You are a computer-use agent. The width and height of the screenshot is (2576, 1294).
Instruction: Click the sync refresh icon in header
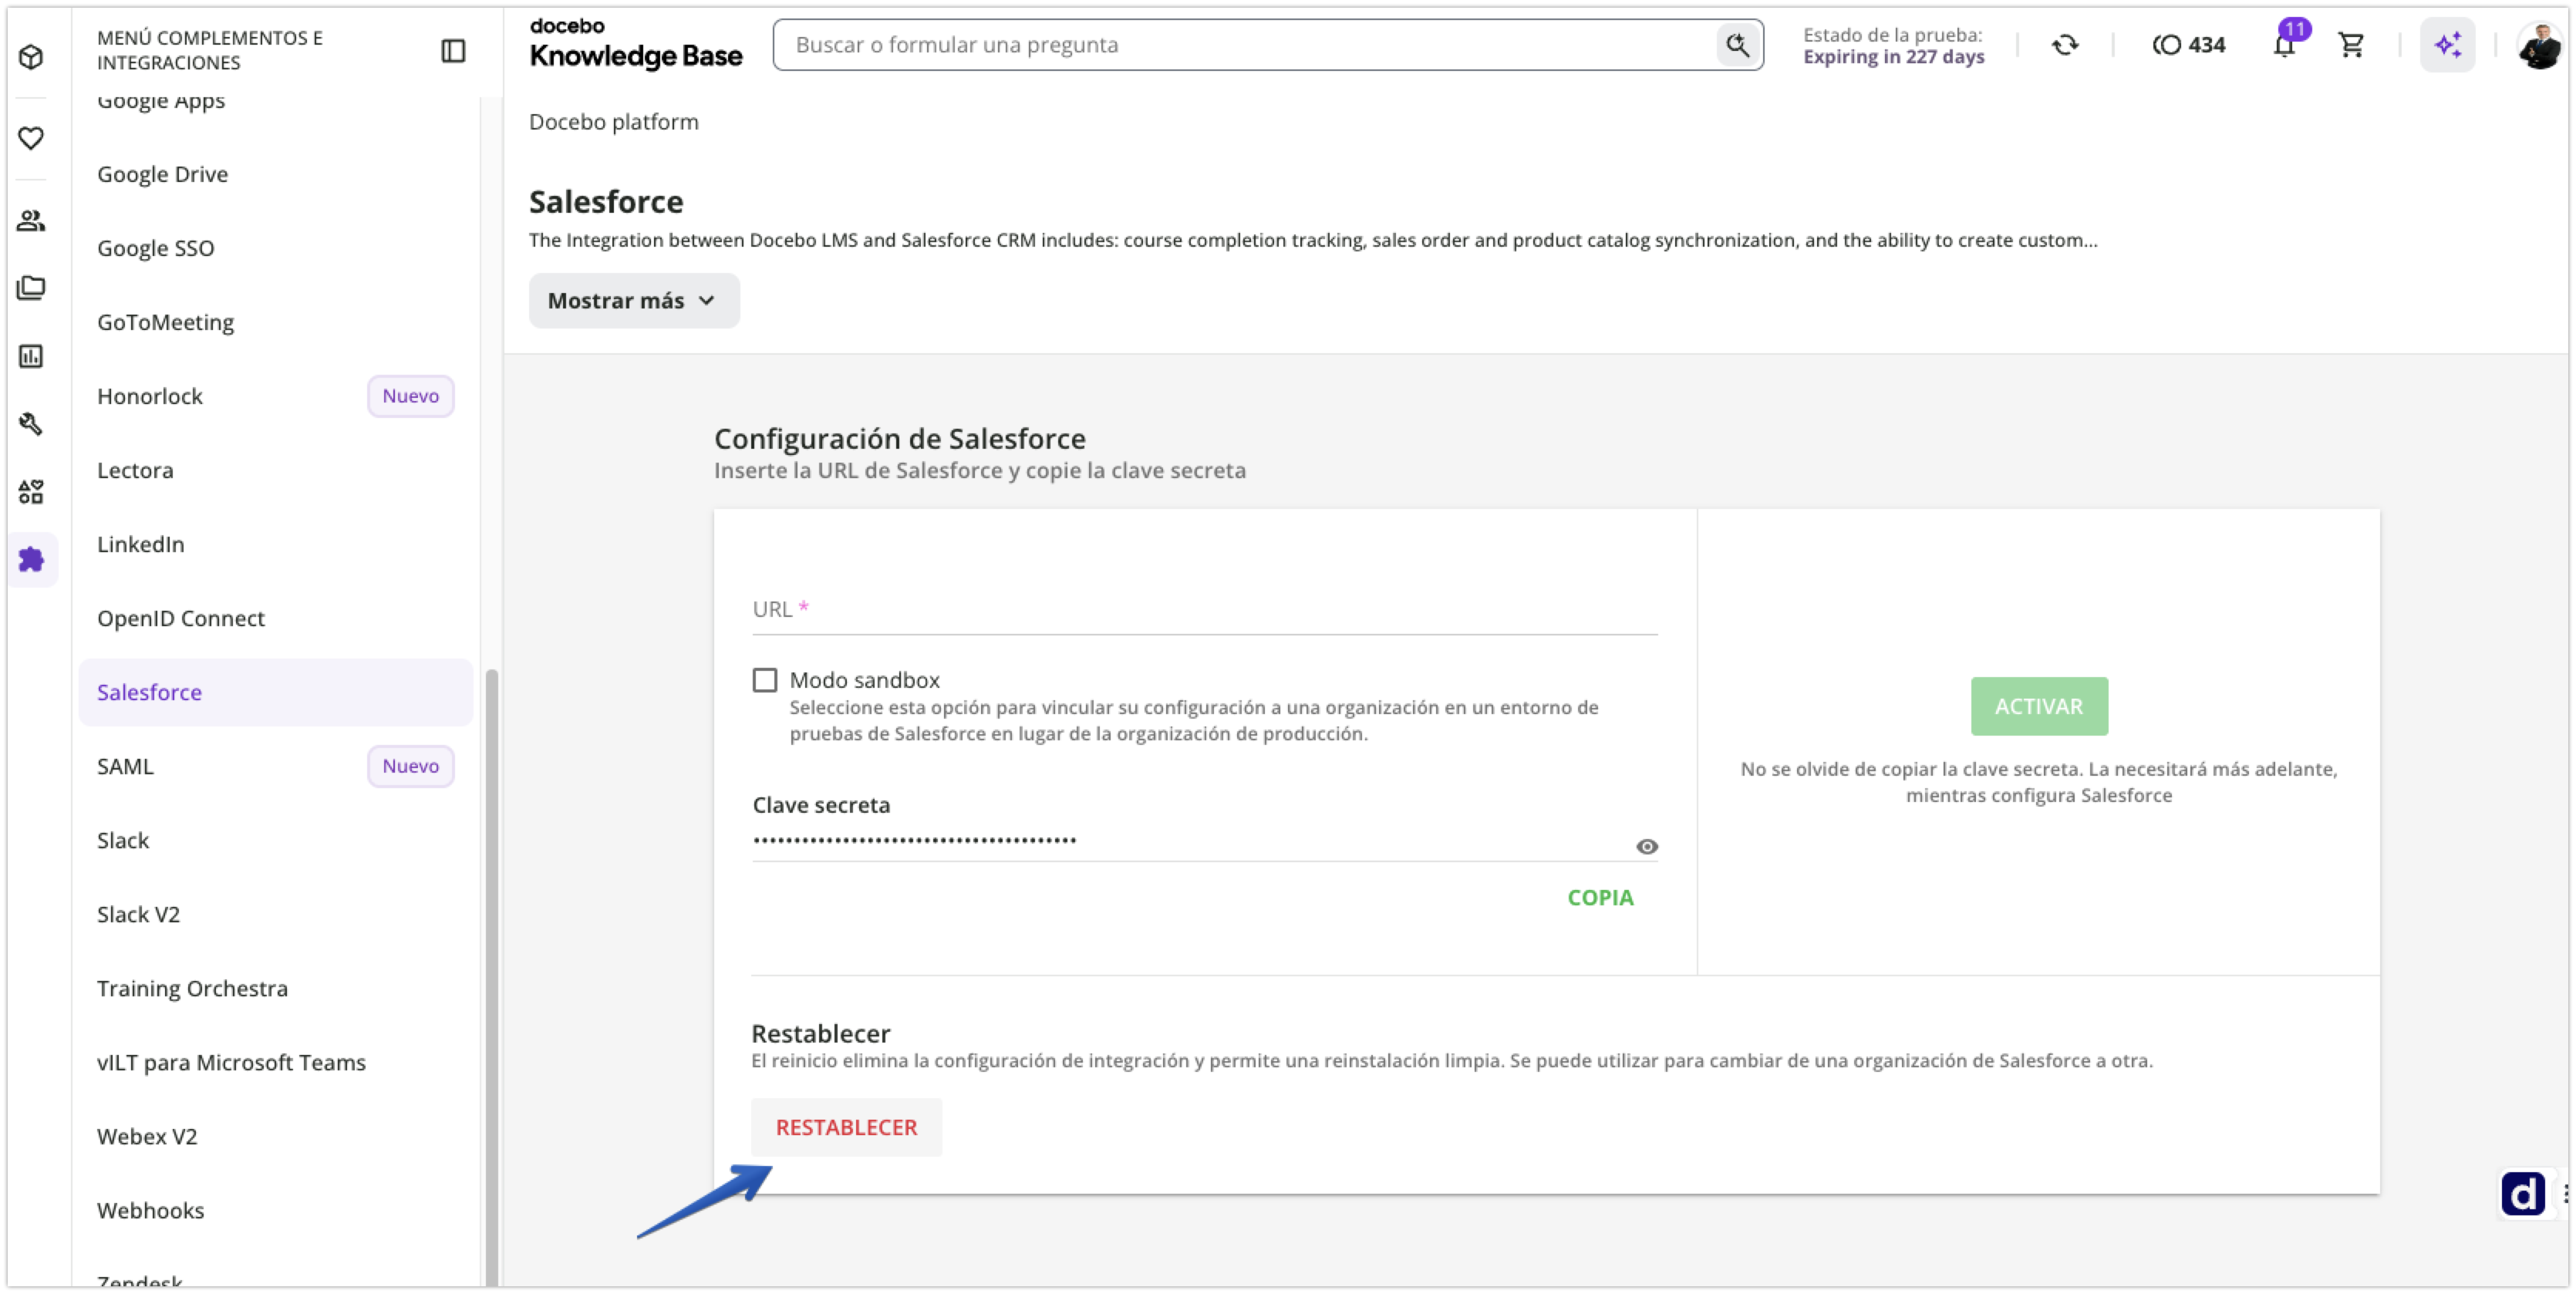(x=2065, y=45)
